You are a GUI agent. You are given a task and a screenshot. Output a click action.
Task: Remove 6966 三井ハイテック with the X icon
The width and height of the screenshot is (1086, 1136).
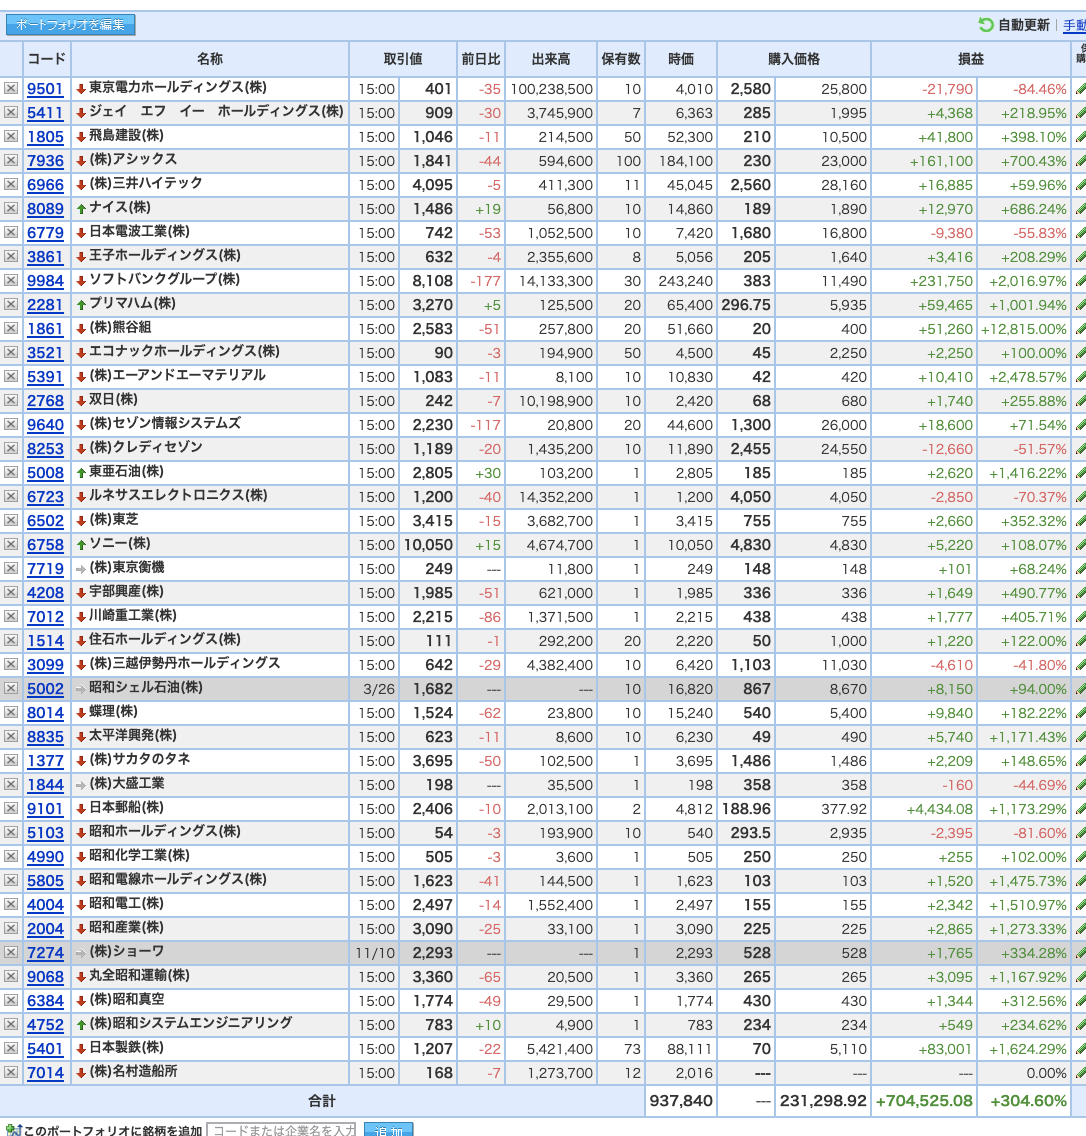click(11, 184)
